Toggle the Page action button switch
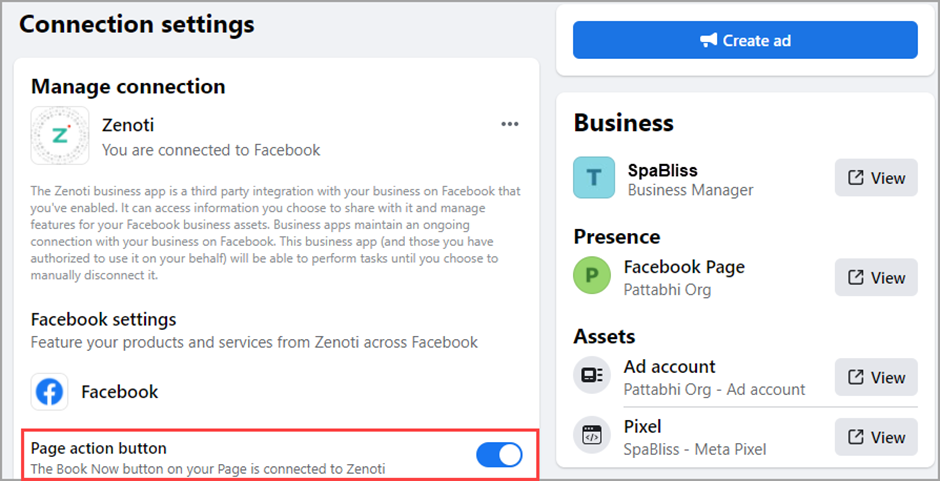940x481 pixels. point(499,455)
